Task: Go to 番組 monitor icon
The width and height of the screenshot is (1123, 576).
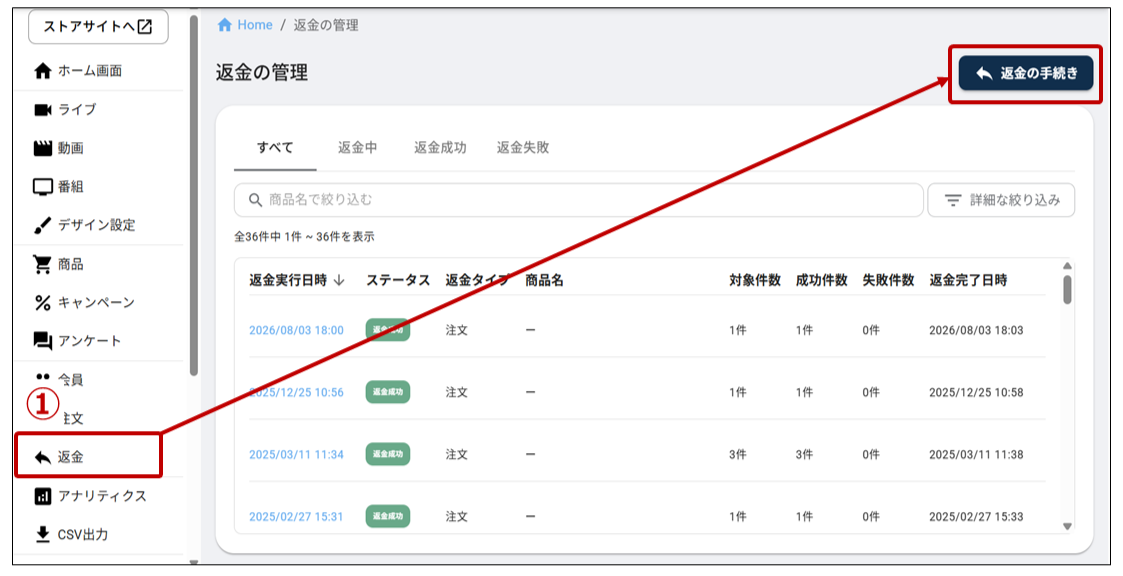Action: [x=43, y=187]
